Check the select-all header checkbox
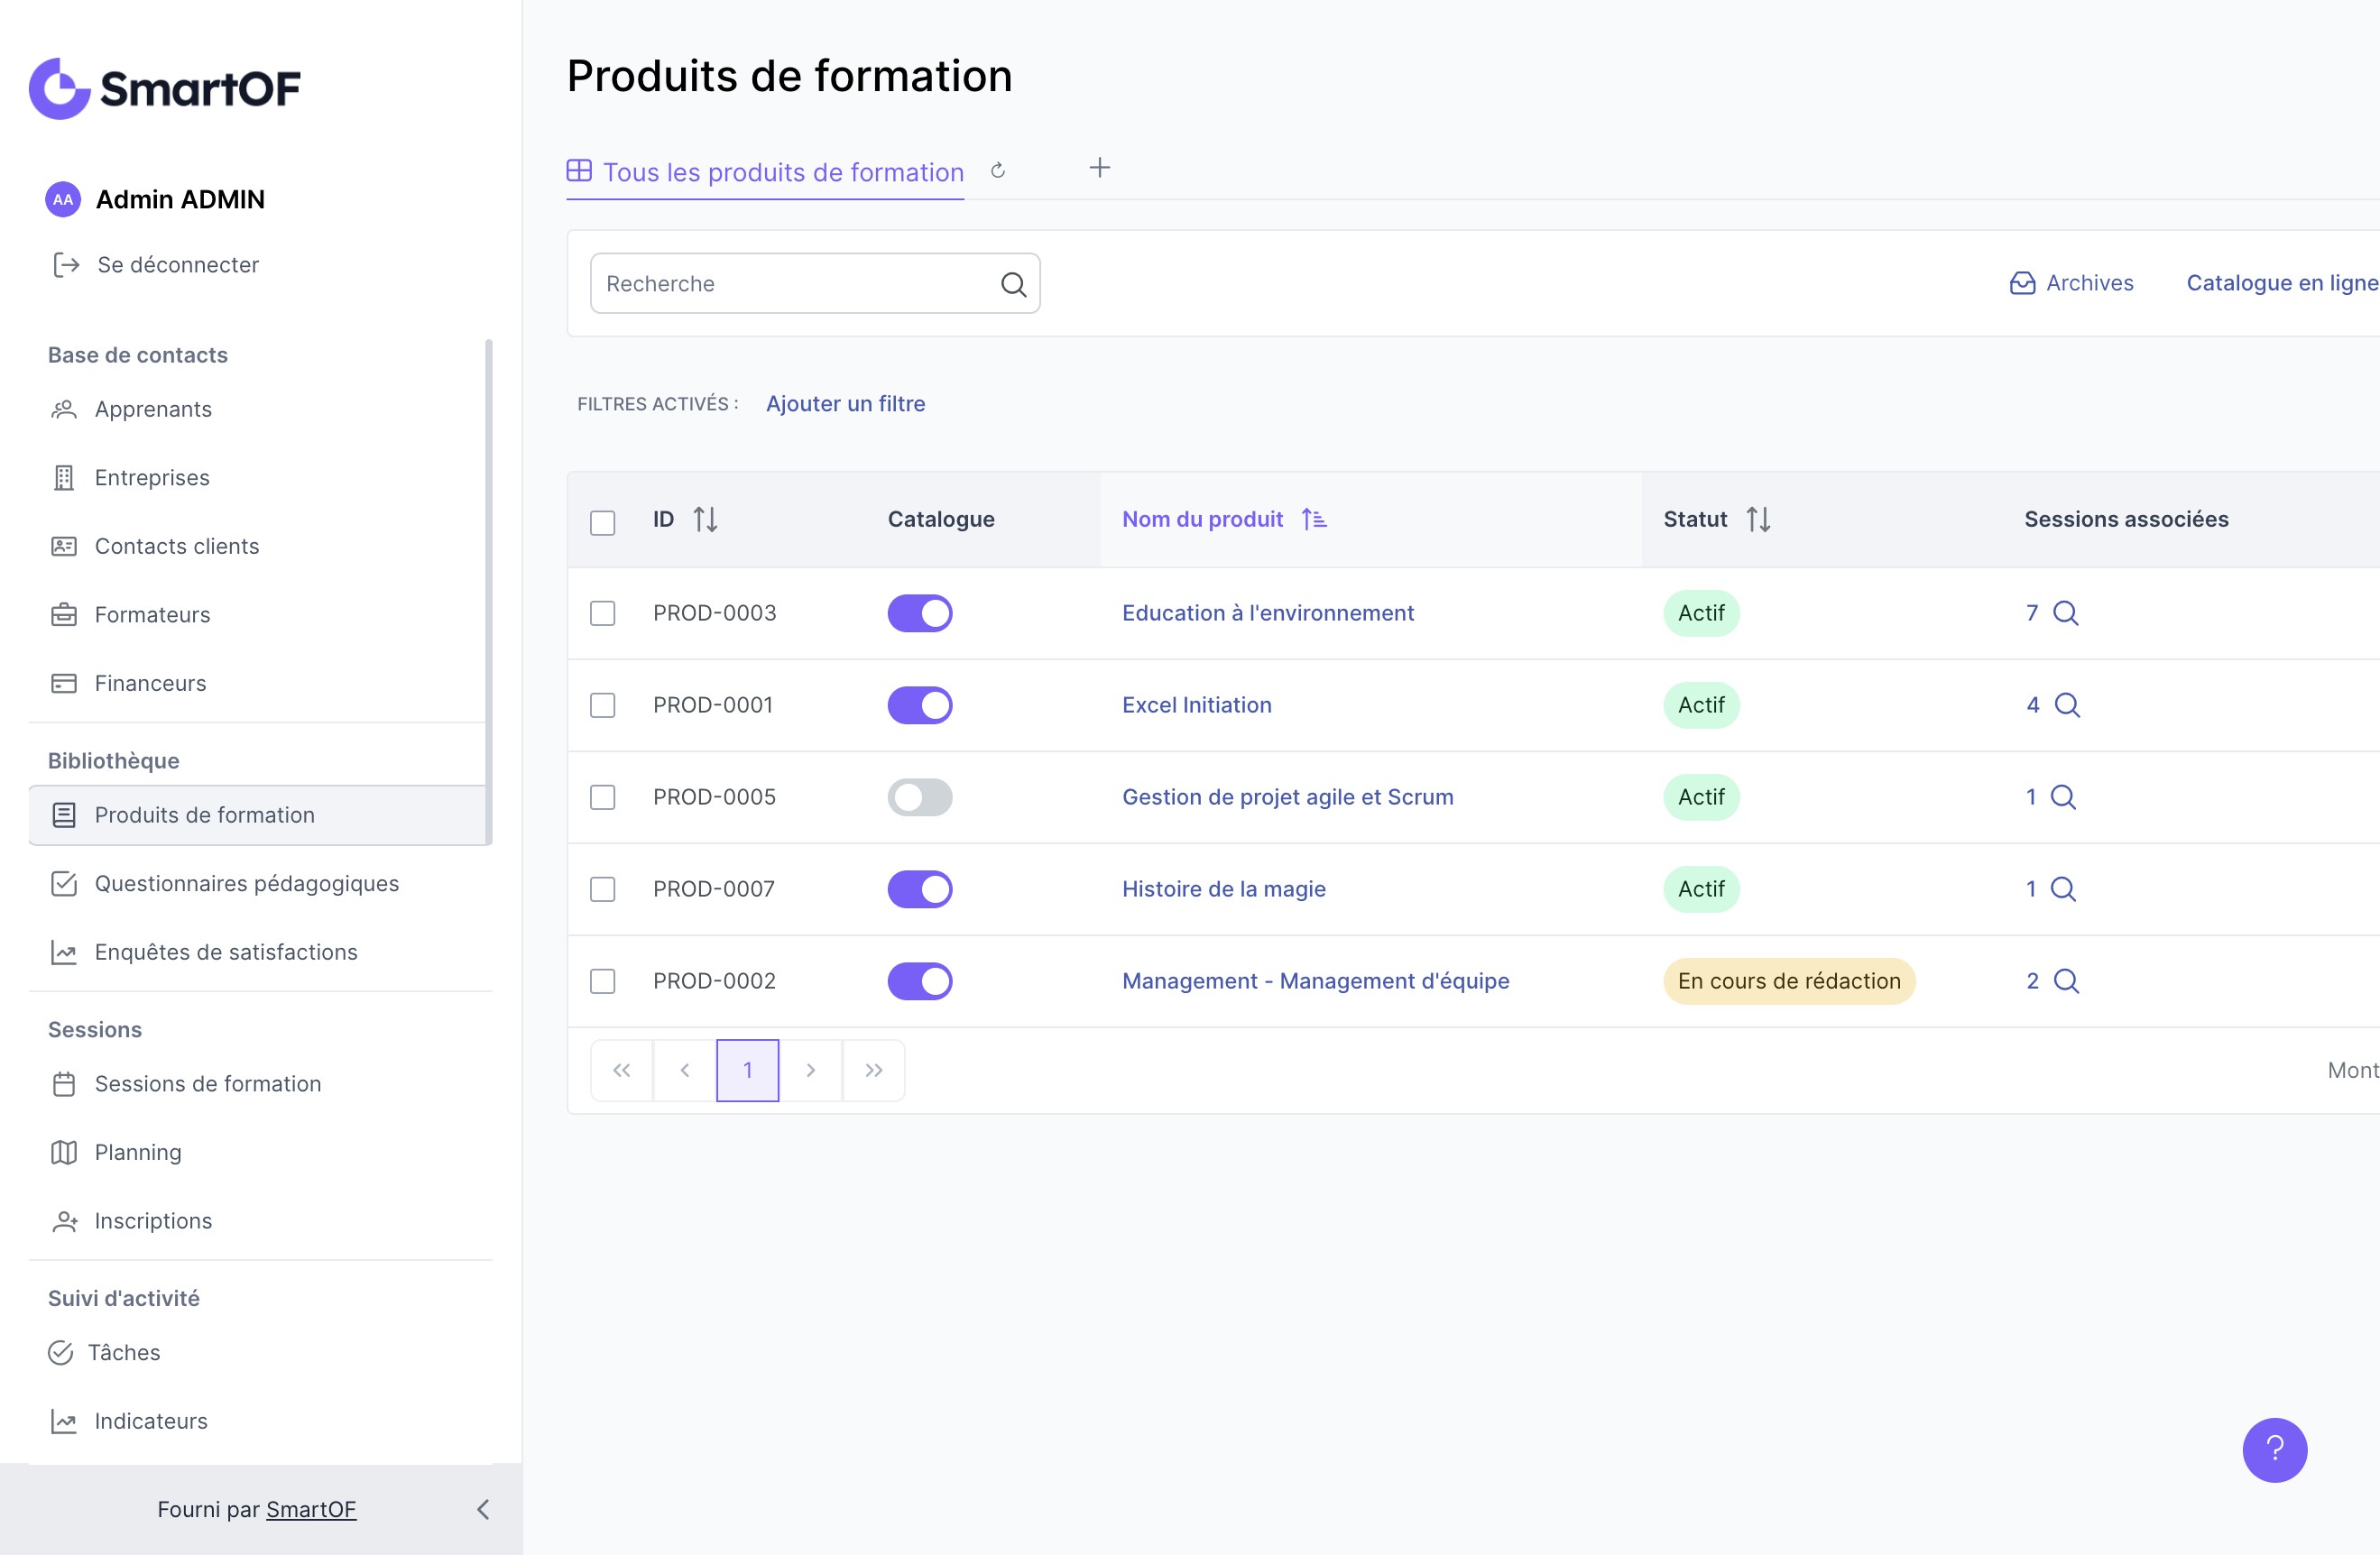The width and height of the screenshot is (2380, 1555). pos(602,522)
